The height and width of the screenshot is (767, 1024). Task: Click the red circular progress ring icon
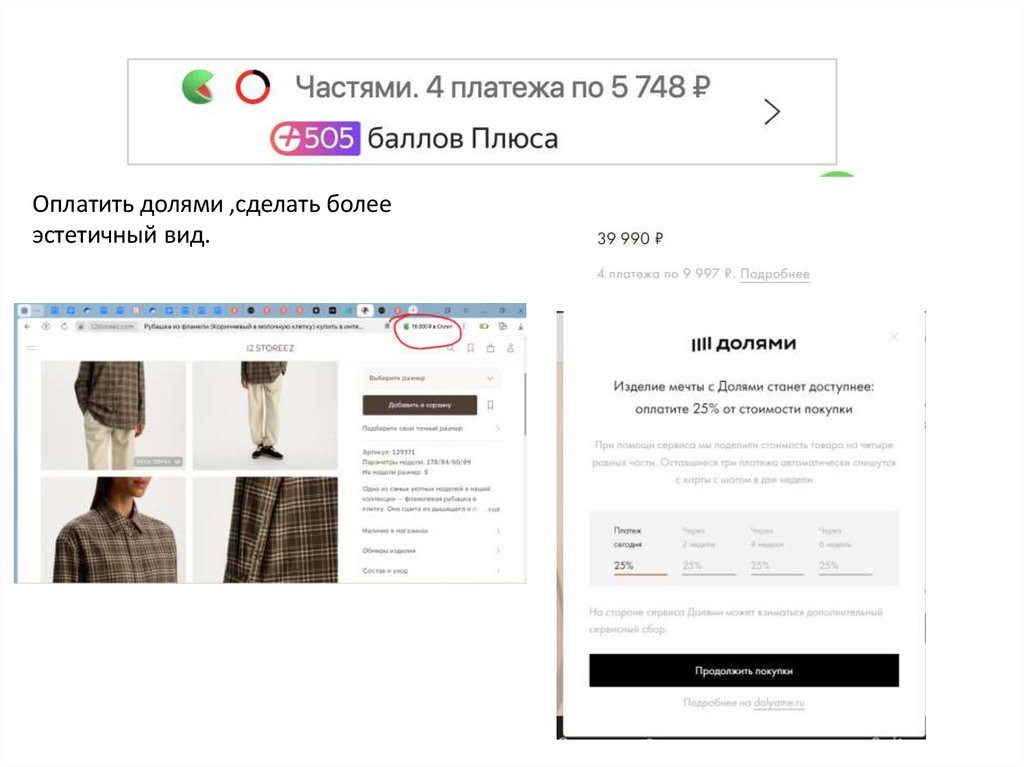253,87
